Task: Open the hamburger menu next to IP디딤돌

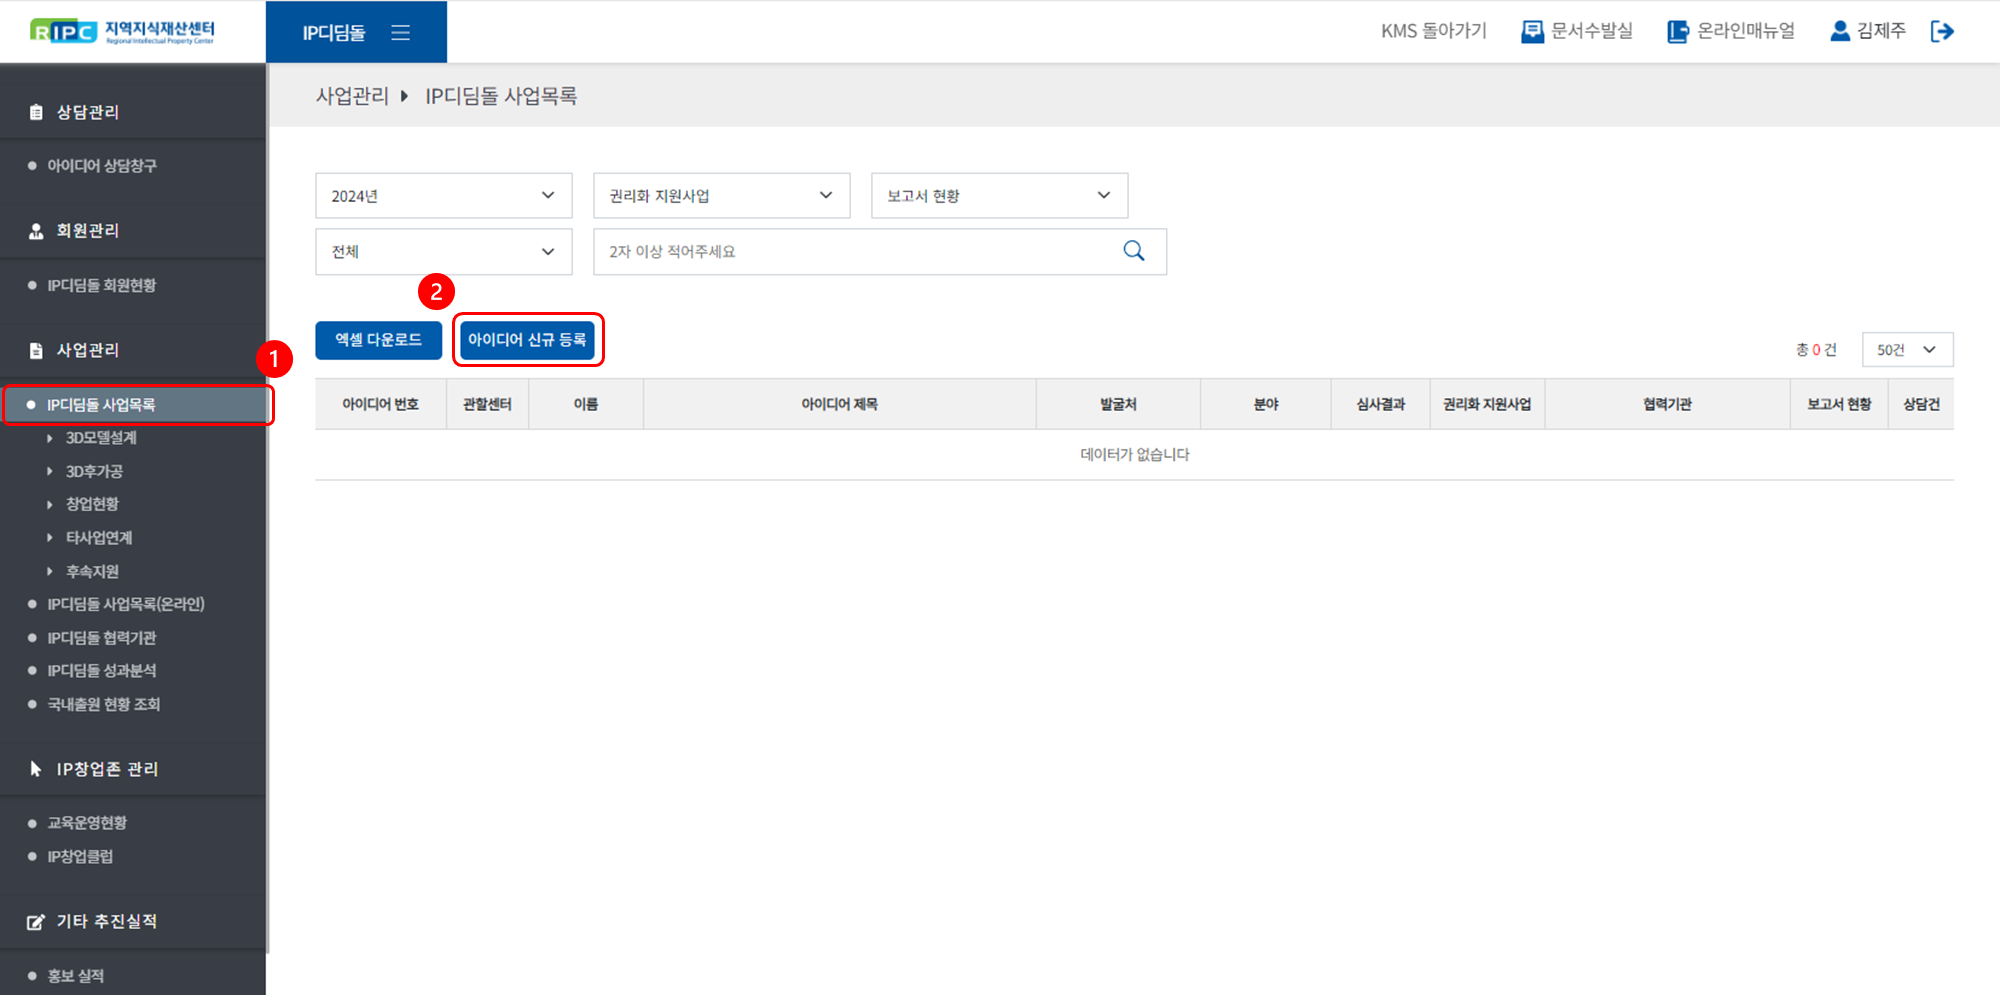Action: [400, 33]
